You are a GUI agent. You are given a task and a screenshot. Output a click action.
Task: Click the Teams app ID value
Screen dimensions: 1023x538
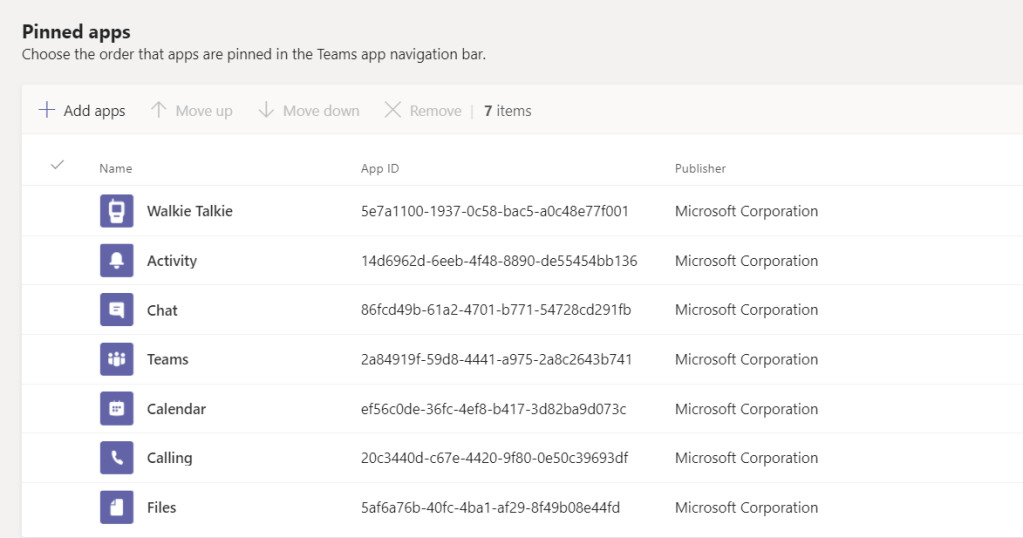496,359
